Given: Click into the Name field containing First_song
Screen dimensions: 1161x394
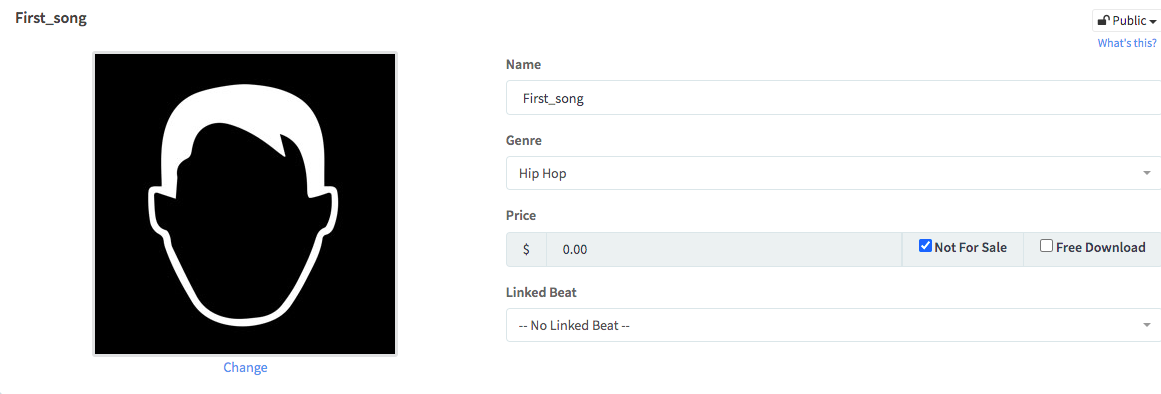Looking at the screenshot, I should coord(833,98).
